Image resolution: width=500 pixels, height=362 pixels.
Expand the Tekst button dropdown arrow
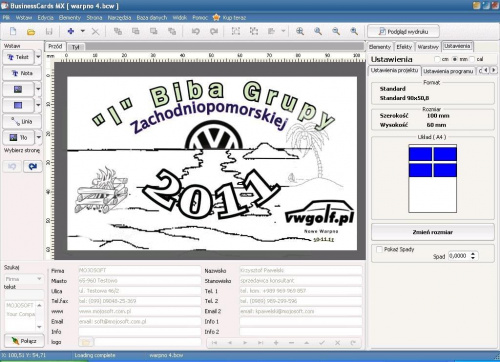[38, 57]
